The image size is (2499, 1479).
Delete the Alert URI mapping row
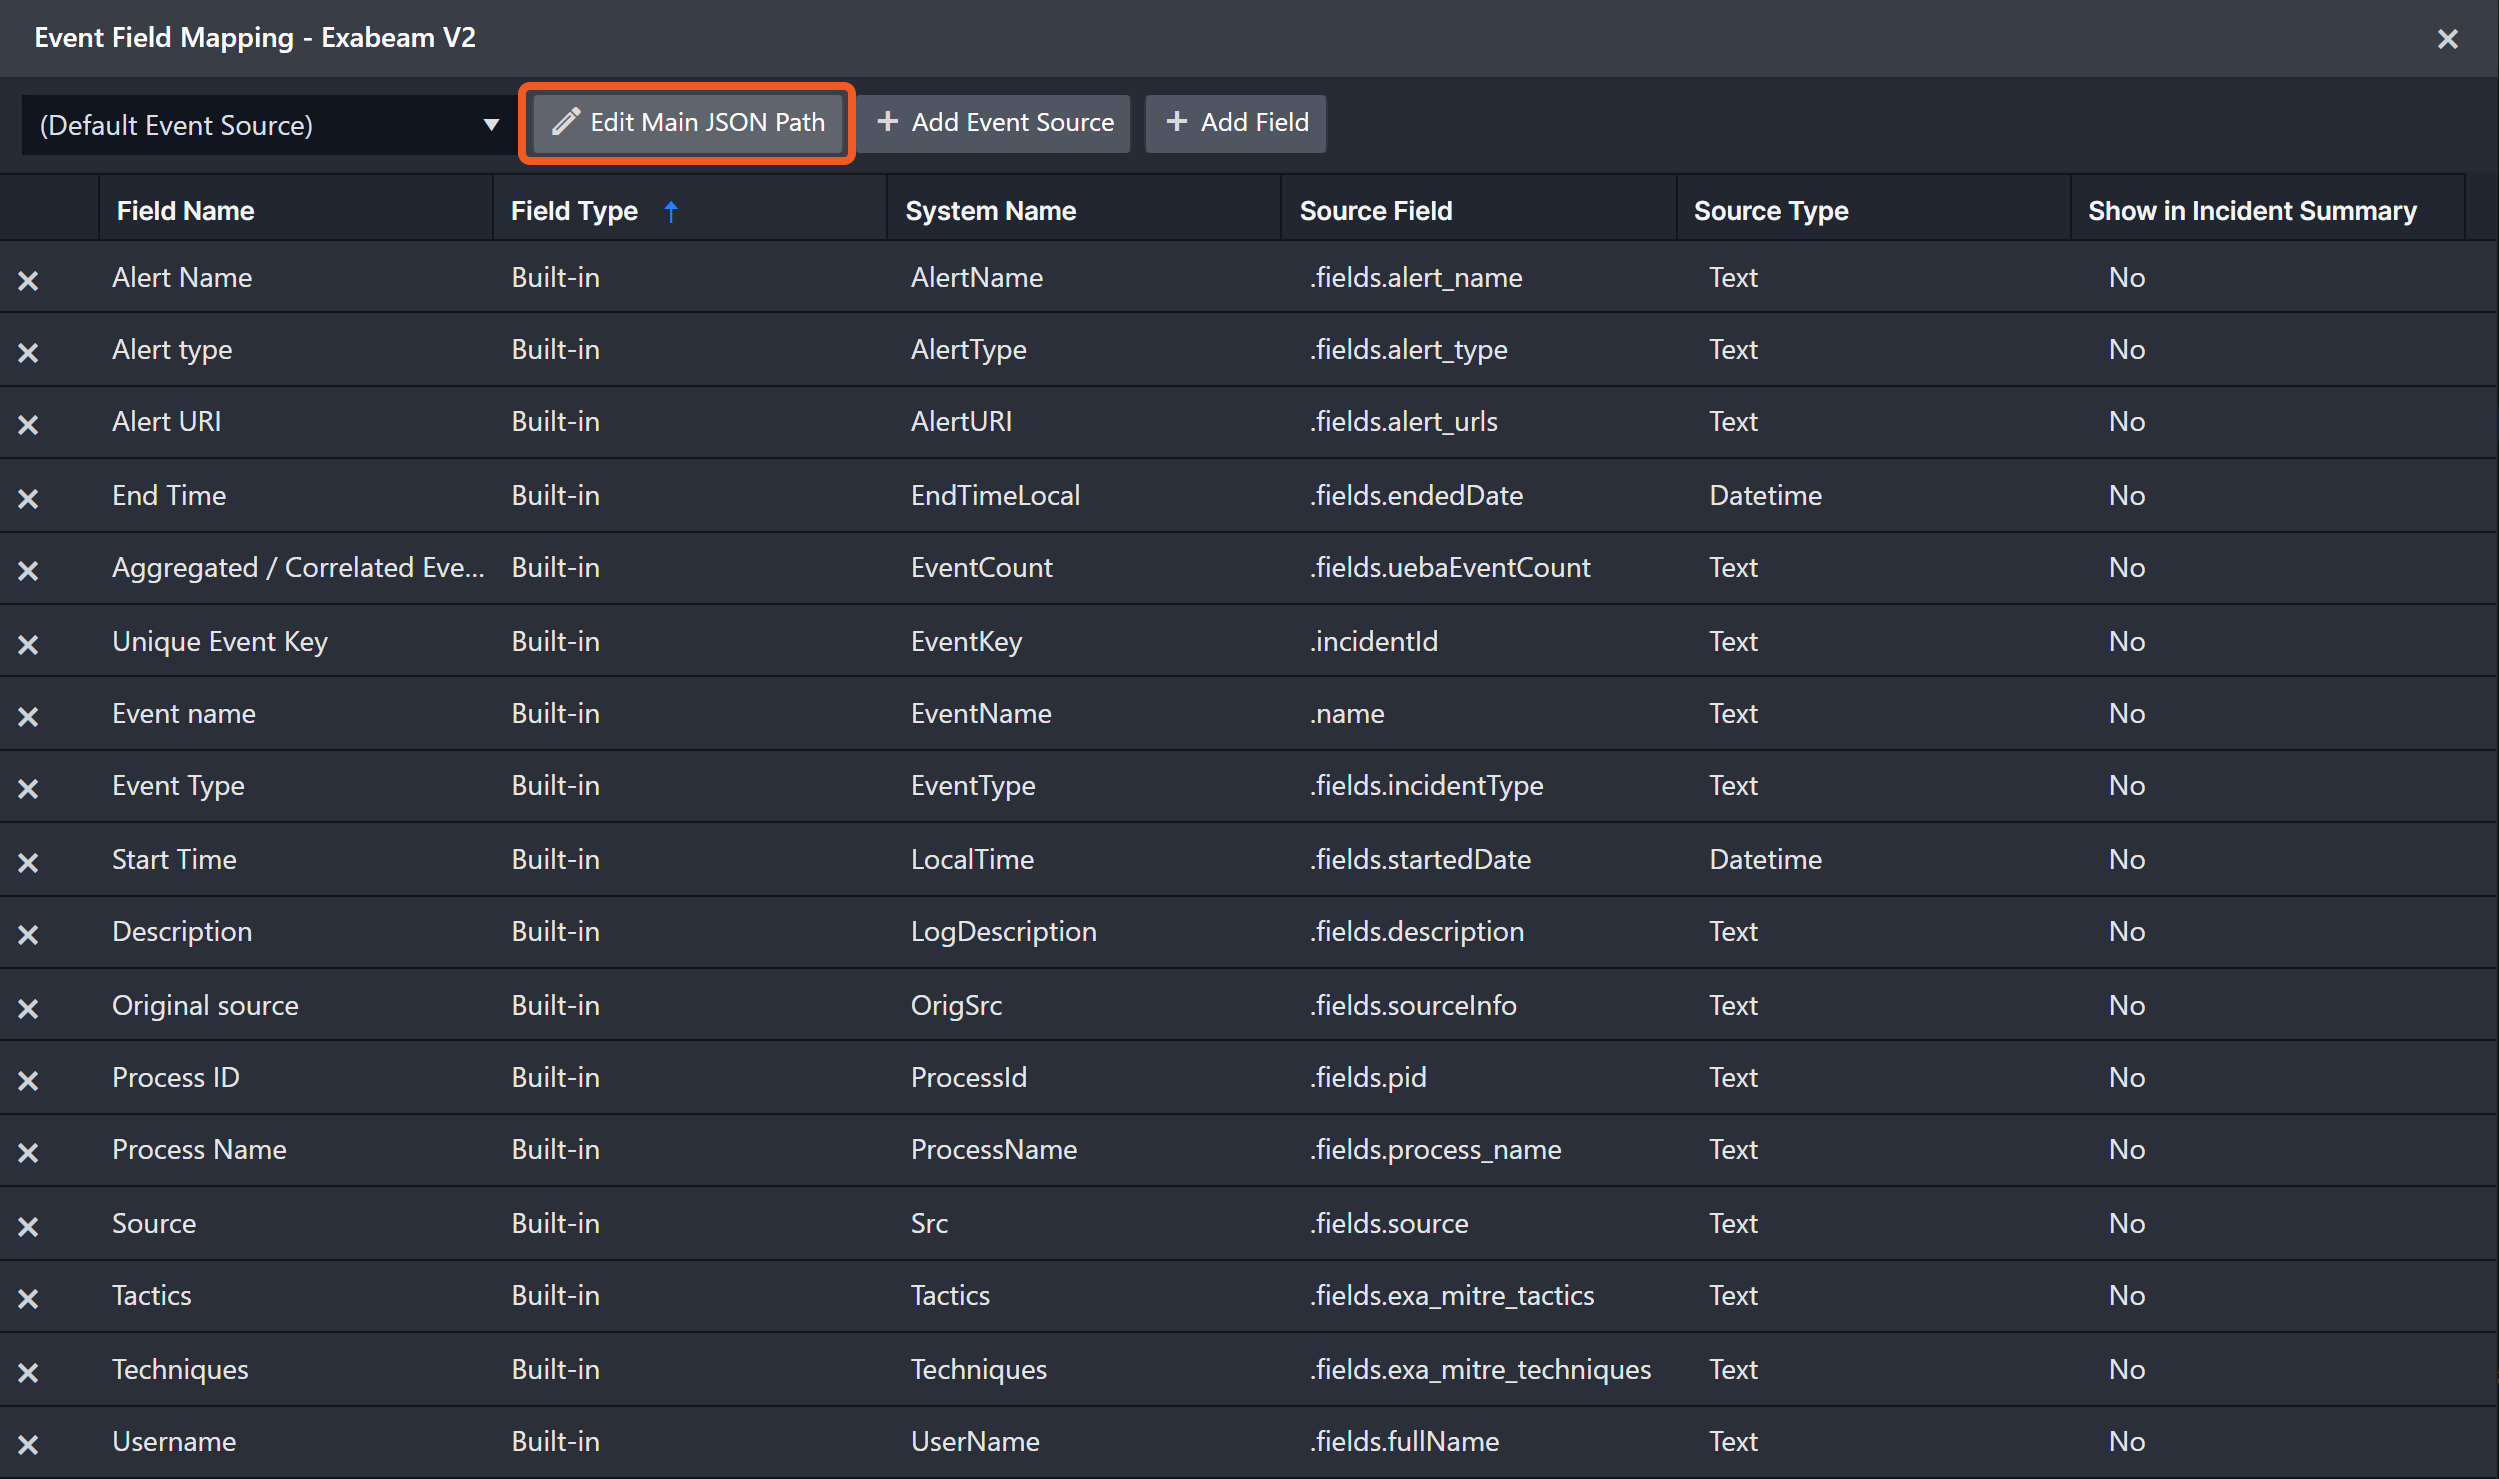(28, 424)
